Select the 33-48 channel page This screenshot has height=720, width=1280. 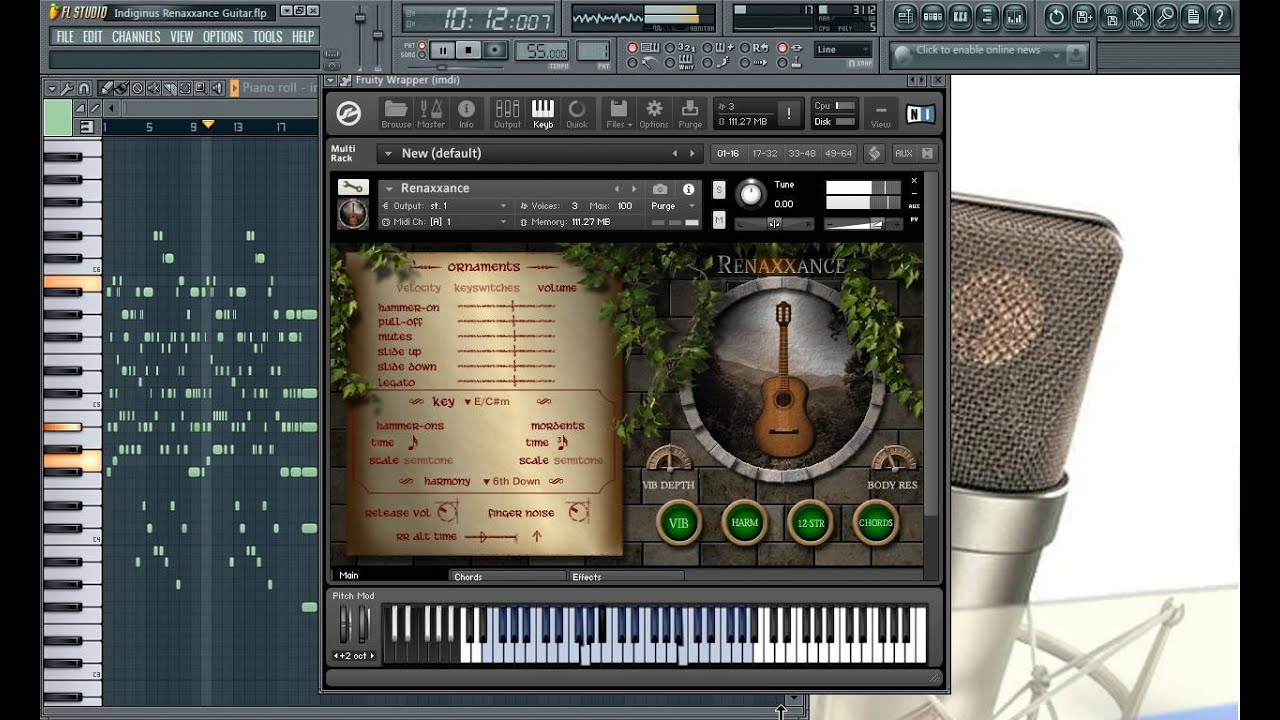802,153
